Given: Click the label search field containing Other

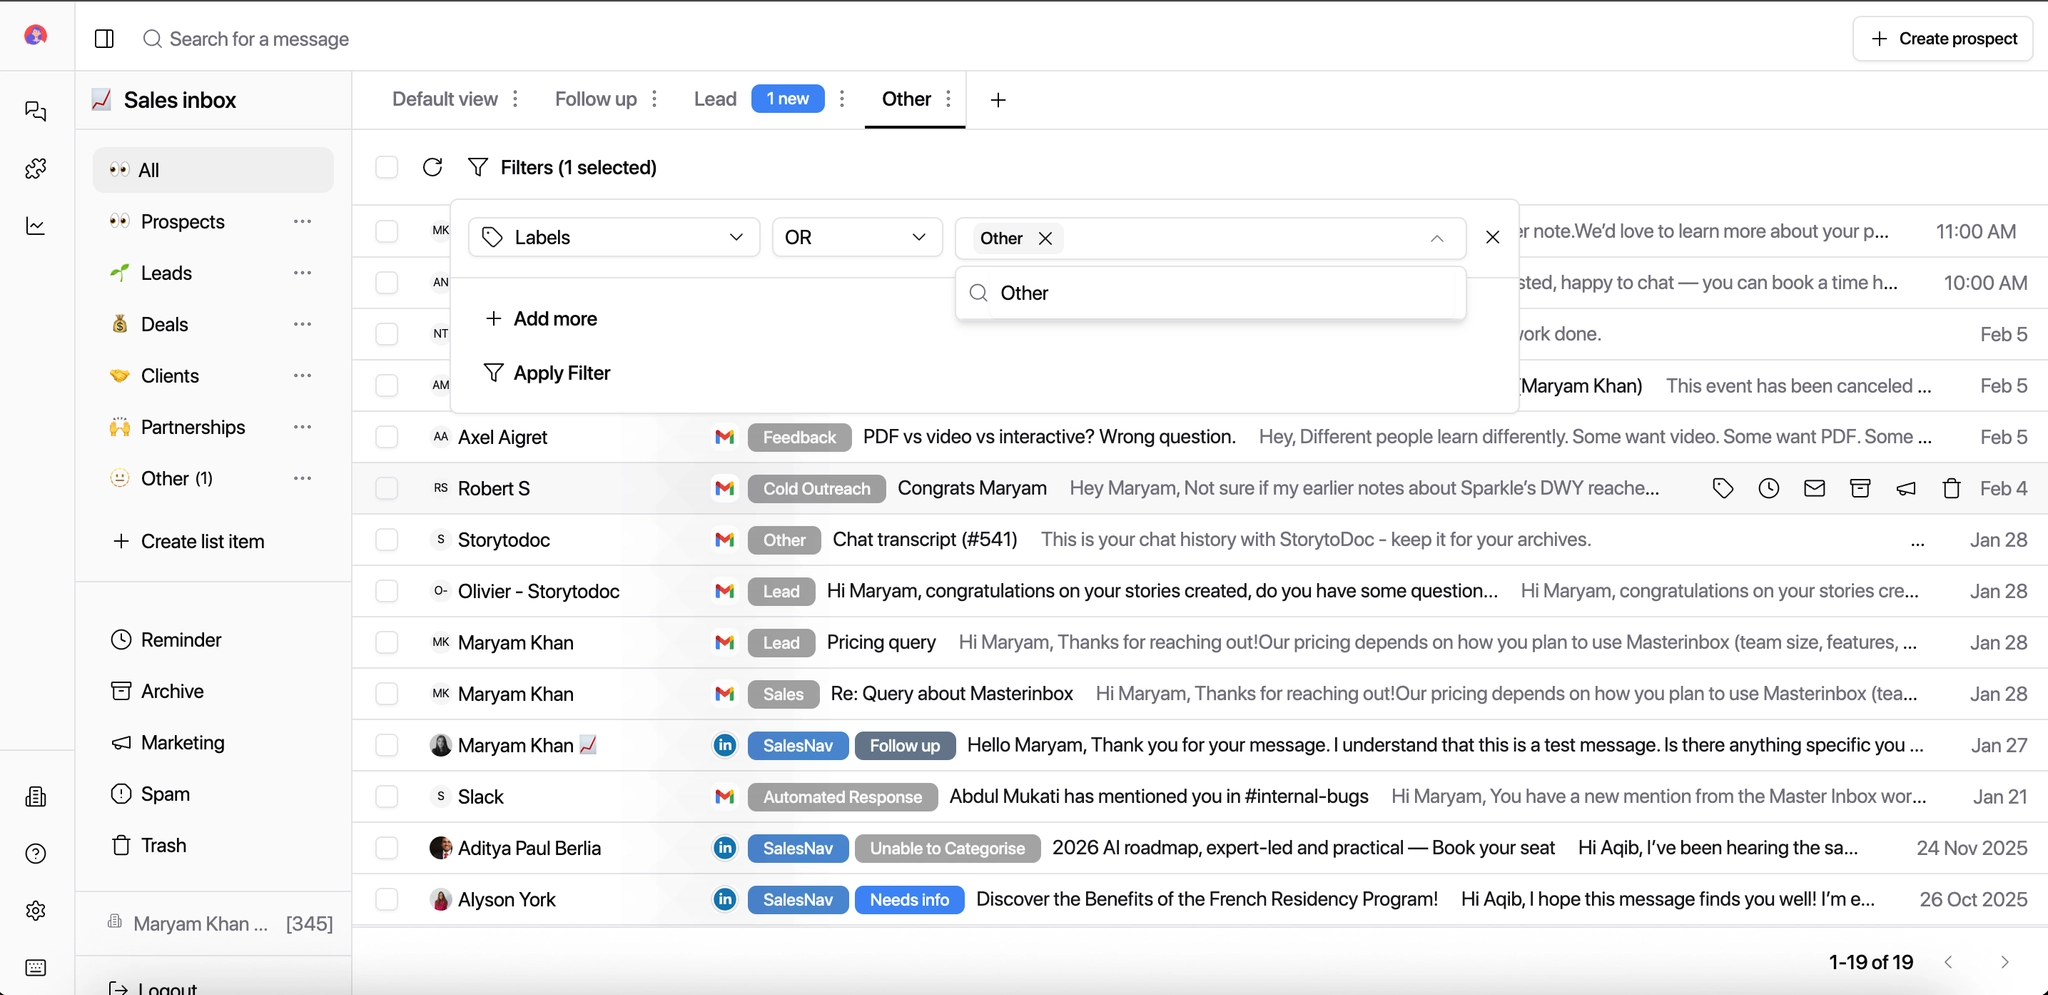Looking at the screenshot, I should [1220, 293].
